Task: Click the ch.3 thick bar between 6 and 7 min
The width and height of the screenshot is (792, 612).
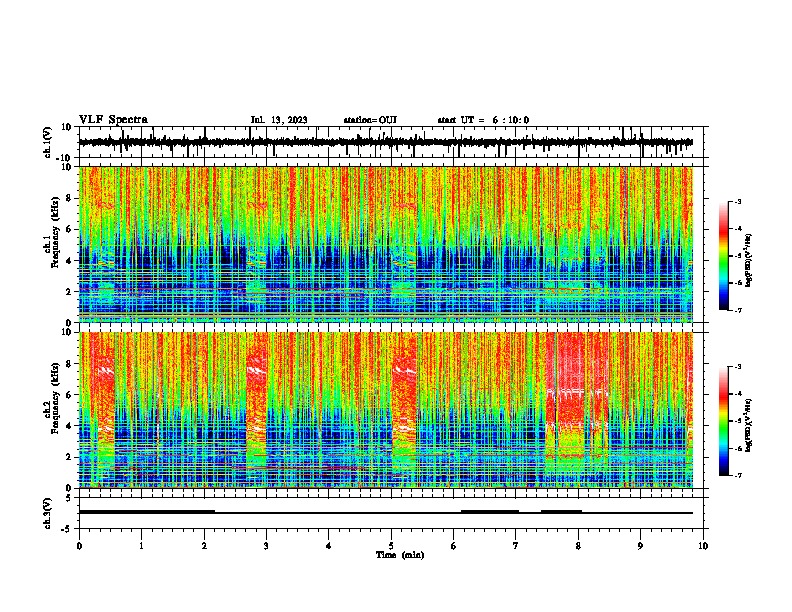Action: click(x=490, y=512)
